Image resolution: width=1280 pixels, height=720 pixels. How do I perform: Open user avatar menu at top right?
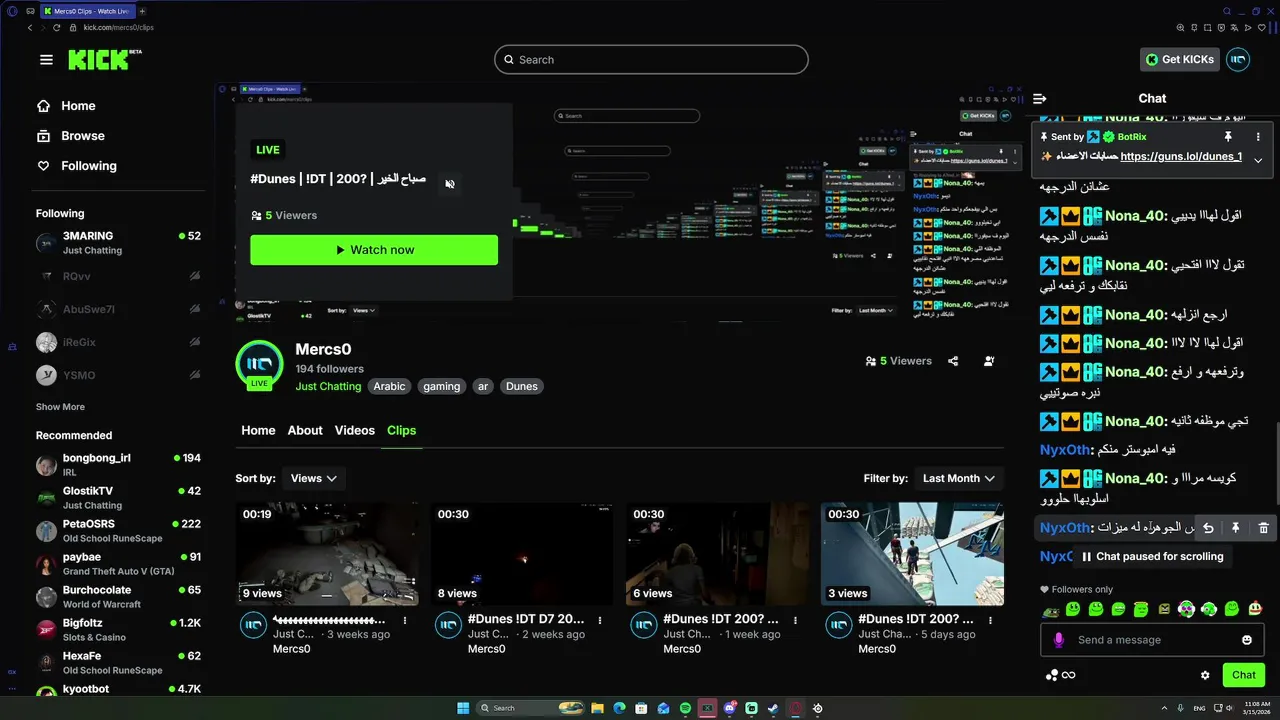coord(1238,60)
